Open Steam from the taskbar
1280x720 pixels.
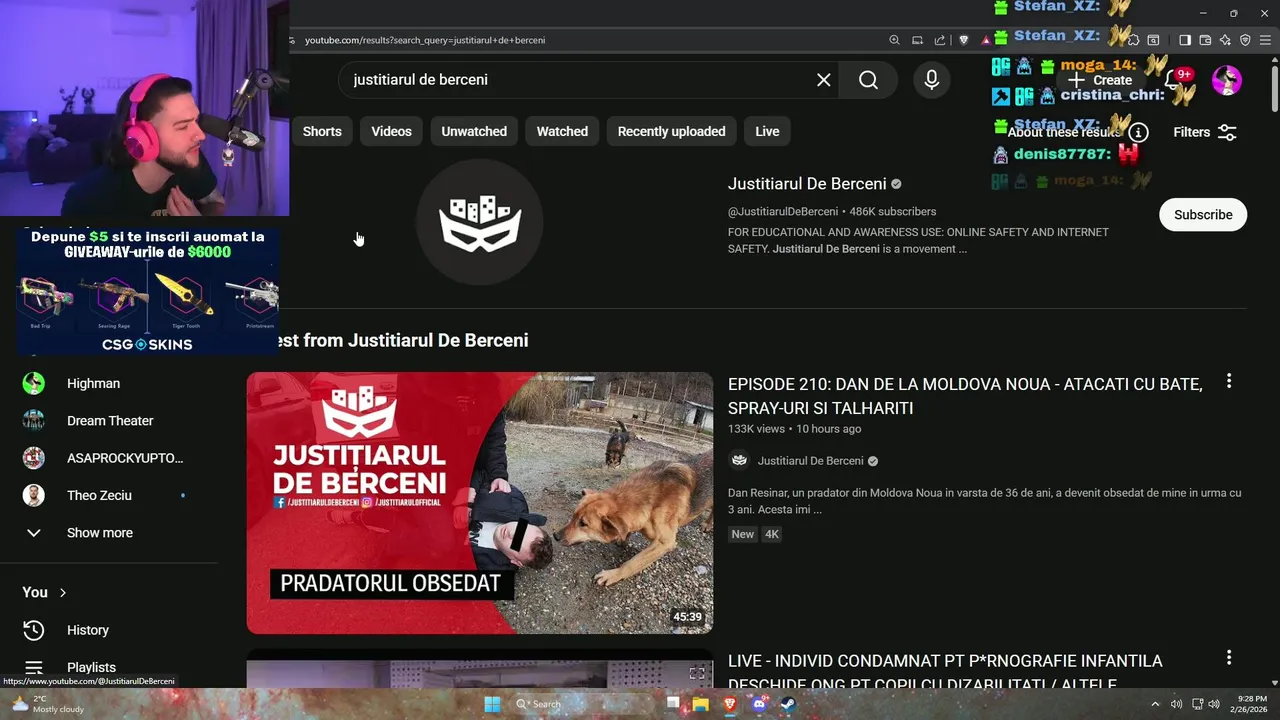(787, 704)
